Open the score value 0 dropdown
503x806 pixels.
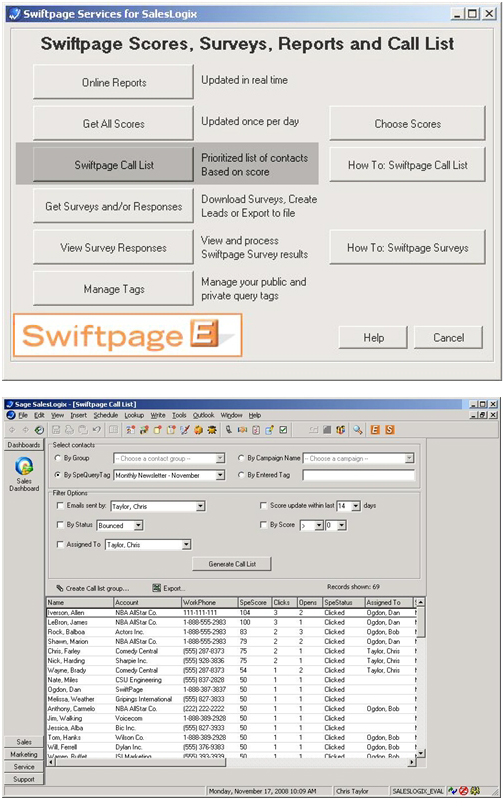click(336, 525)
